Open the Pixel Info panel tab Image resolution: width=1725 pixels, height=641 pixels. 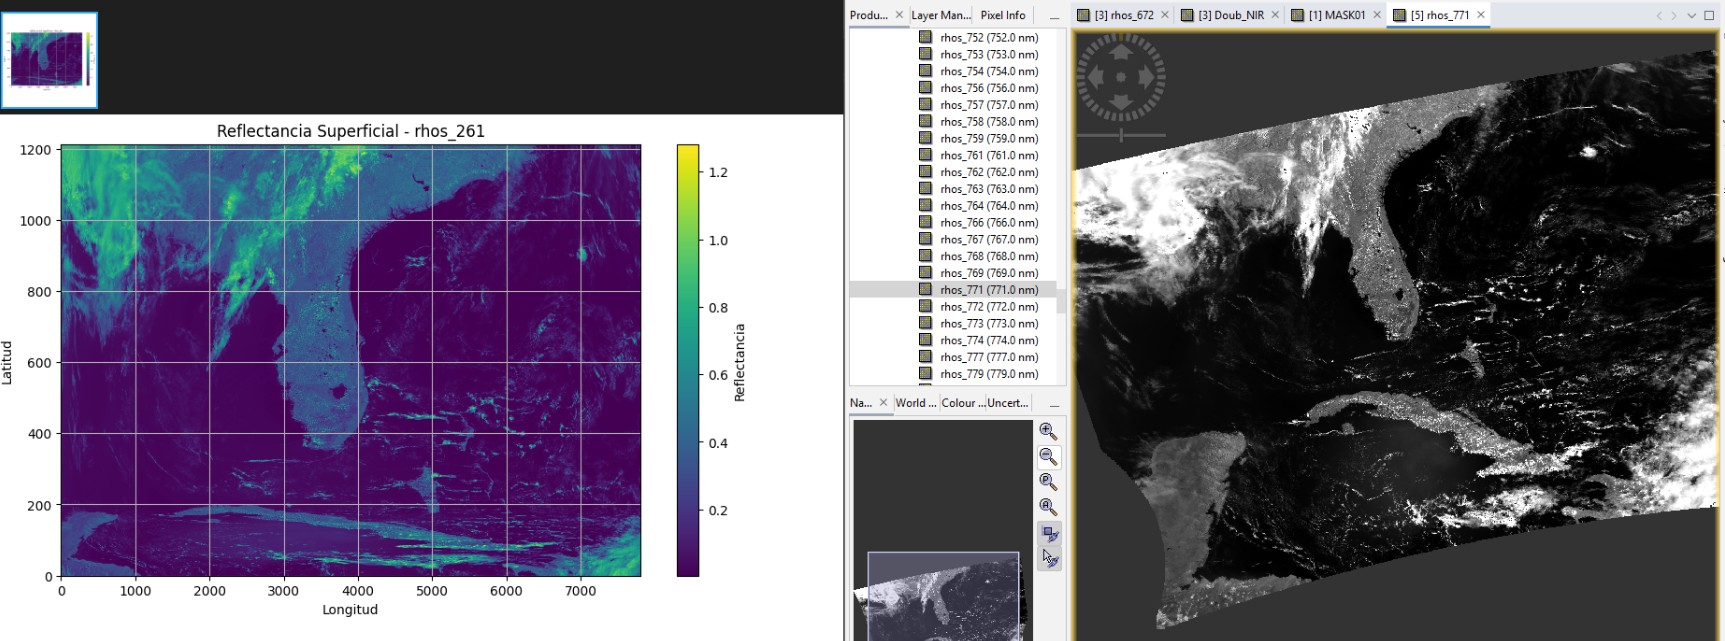coord(1002,15)
